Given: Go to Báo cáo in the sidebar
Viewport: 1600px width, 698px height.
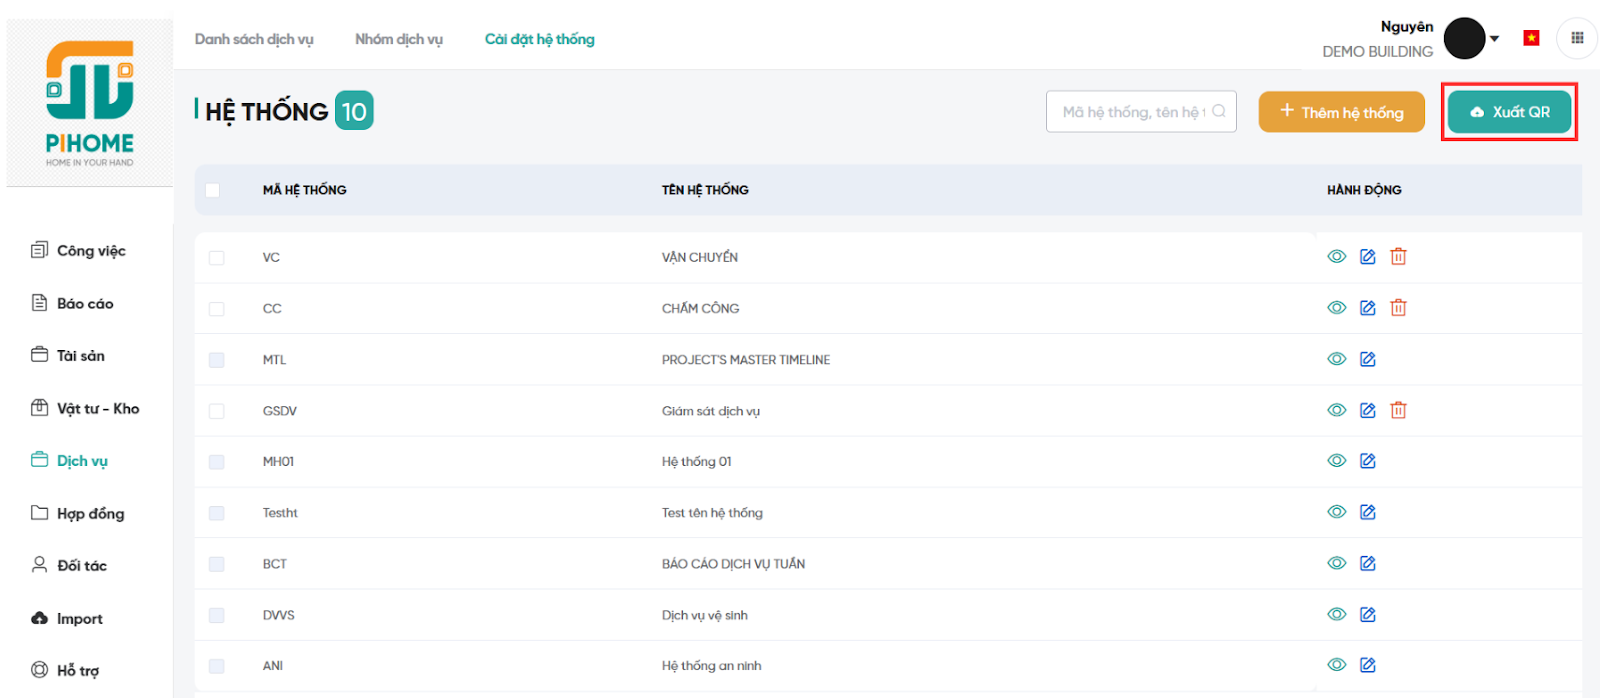Looking at the screenshot, I should 84,303.
